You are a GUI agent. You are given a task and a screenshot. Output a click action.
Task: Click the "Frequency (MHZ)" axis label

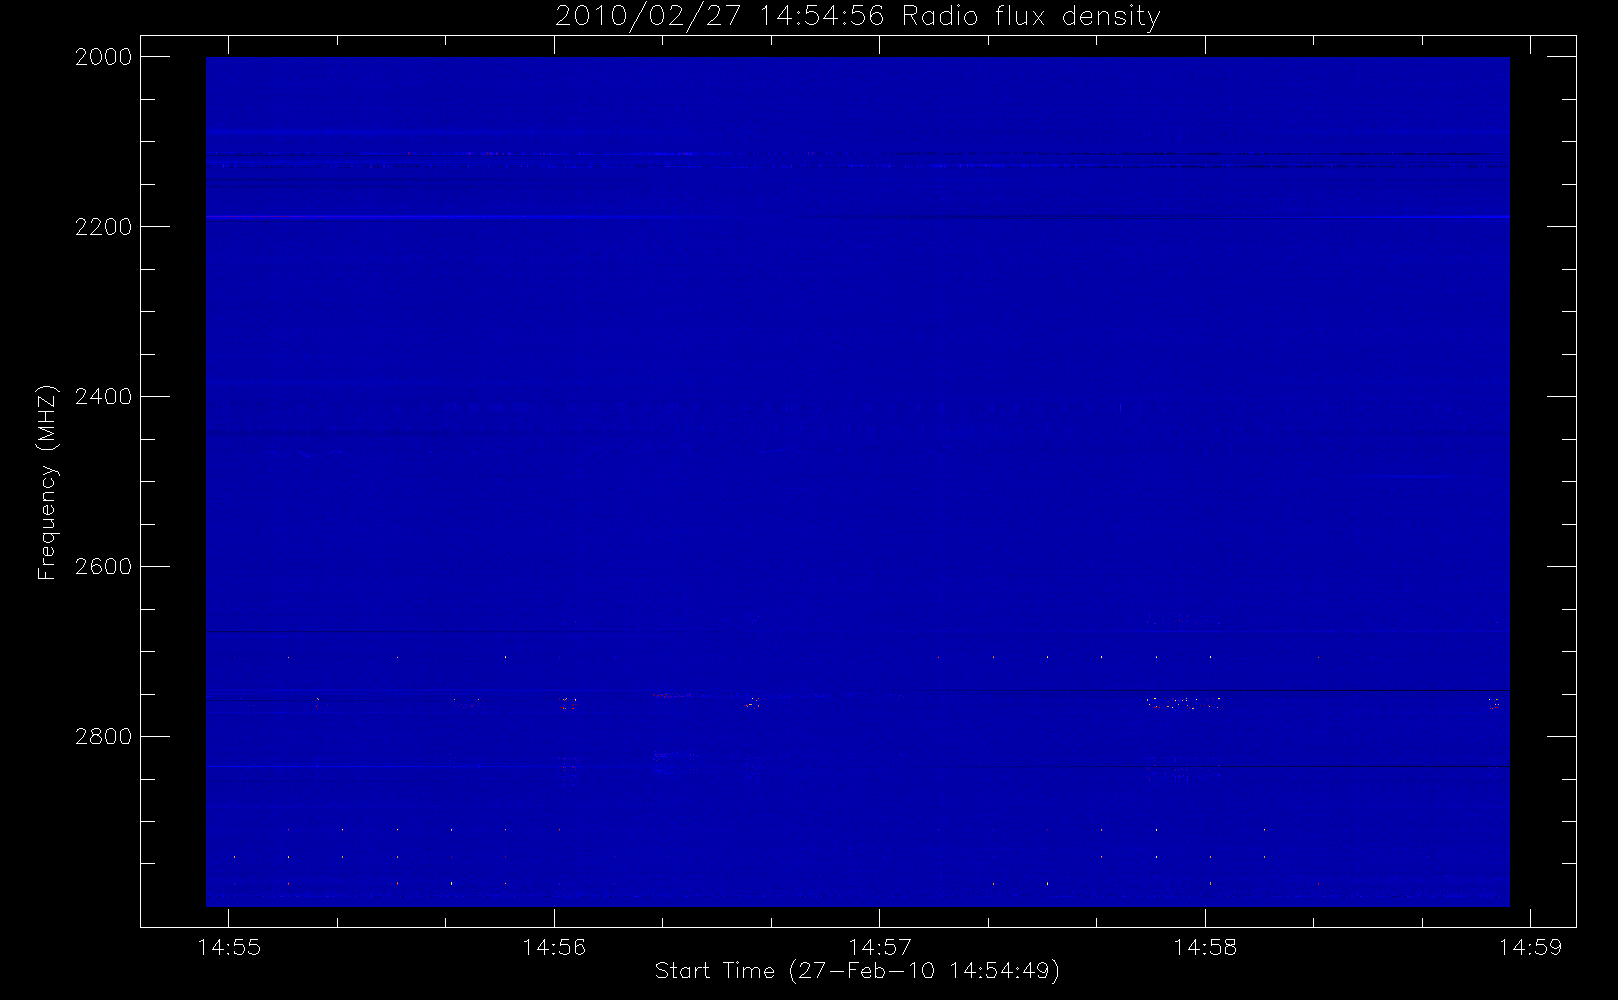[x=46, y=482]
